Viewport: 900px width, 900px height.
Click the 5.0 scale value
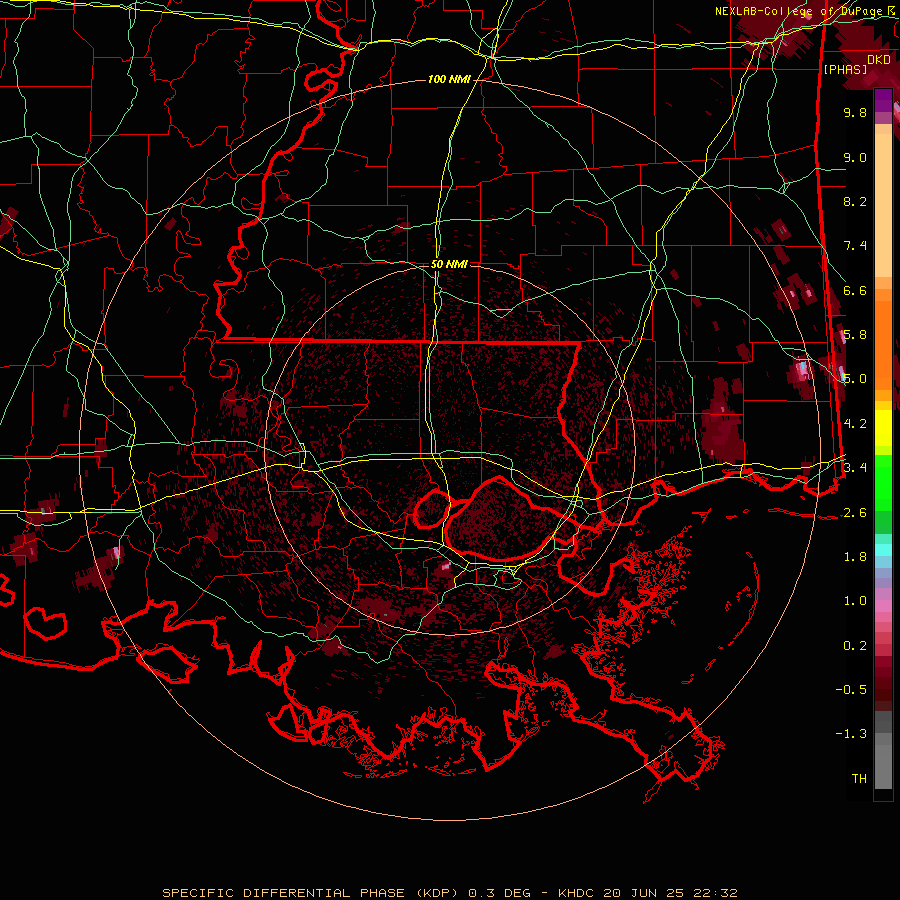coord(855,379)
